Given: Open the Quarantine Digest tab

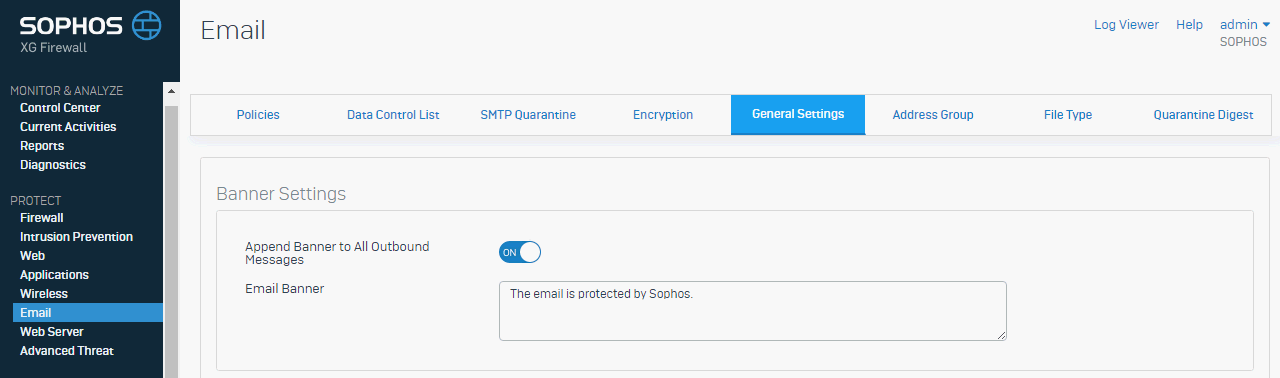Looking at the screenshot, I should 1203,115.
